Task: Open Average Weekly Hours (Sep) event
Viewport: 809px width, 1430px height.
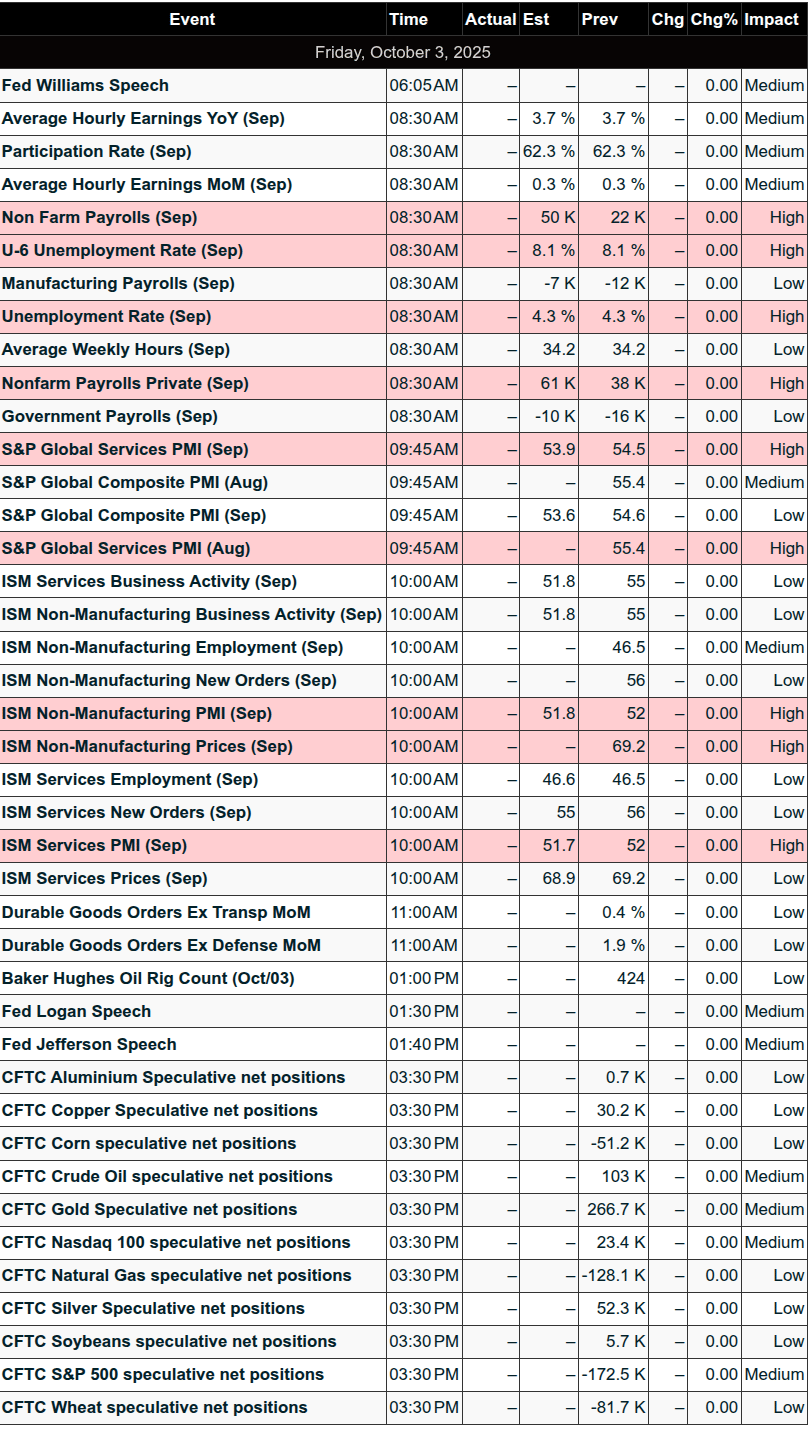Action: 116,349
